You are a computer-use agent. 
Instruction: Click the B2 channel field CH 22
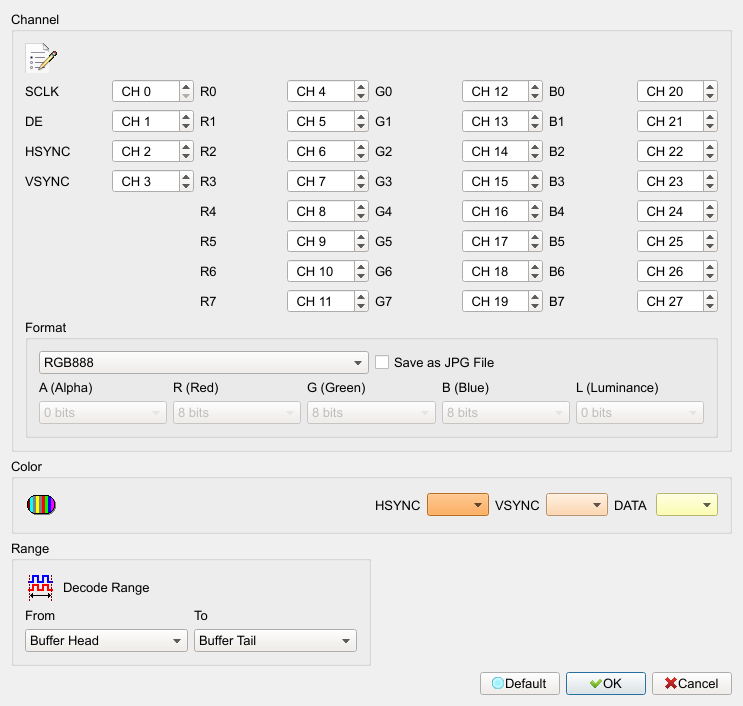[671, 152]
